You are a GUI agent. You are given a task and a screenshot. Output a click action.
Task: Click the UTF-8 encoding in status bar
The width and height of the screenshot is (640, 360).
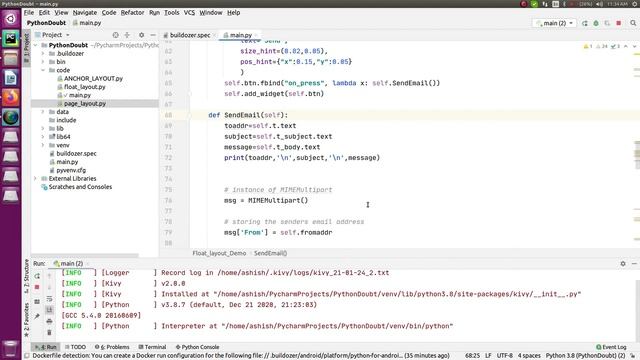[504, 356]
